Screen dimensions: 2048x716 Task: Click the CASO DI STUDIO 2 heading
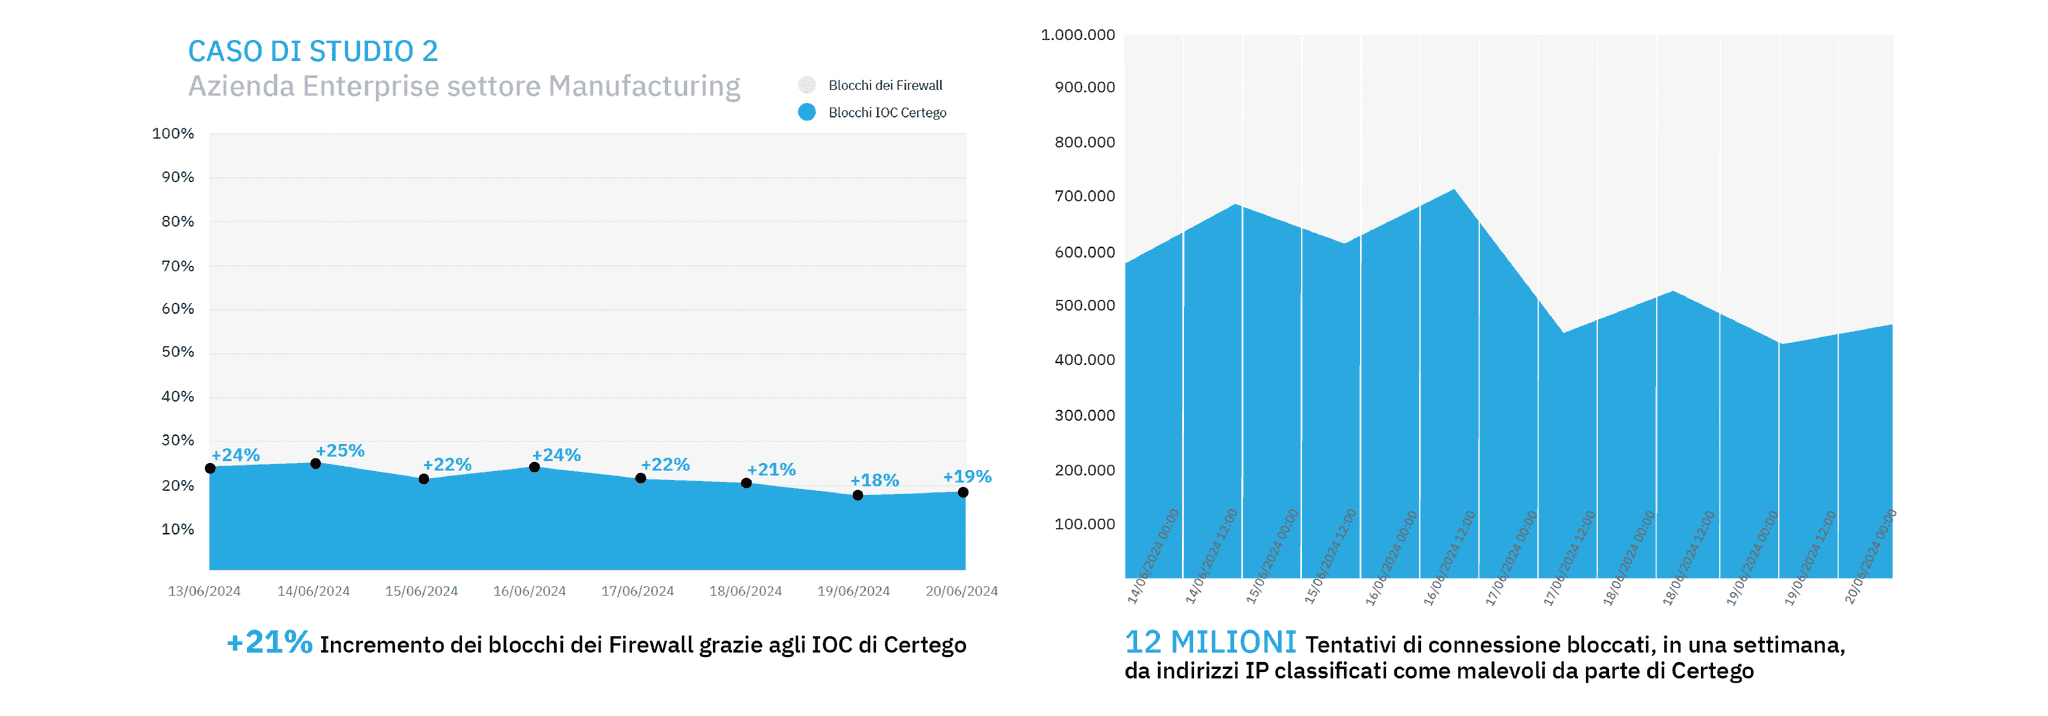tap(313, 51)
